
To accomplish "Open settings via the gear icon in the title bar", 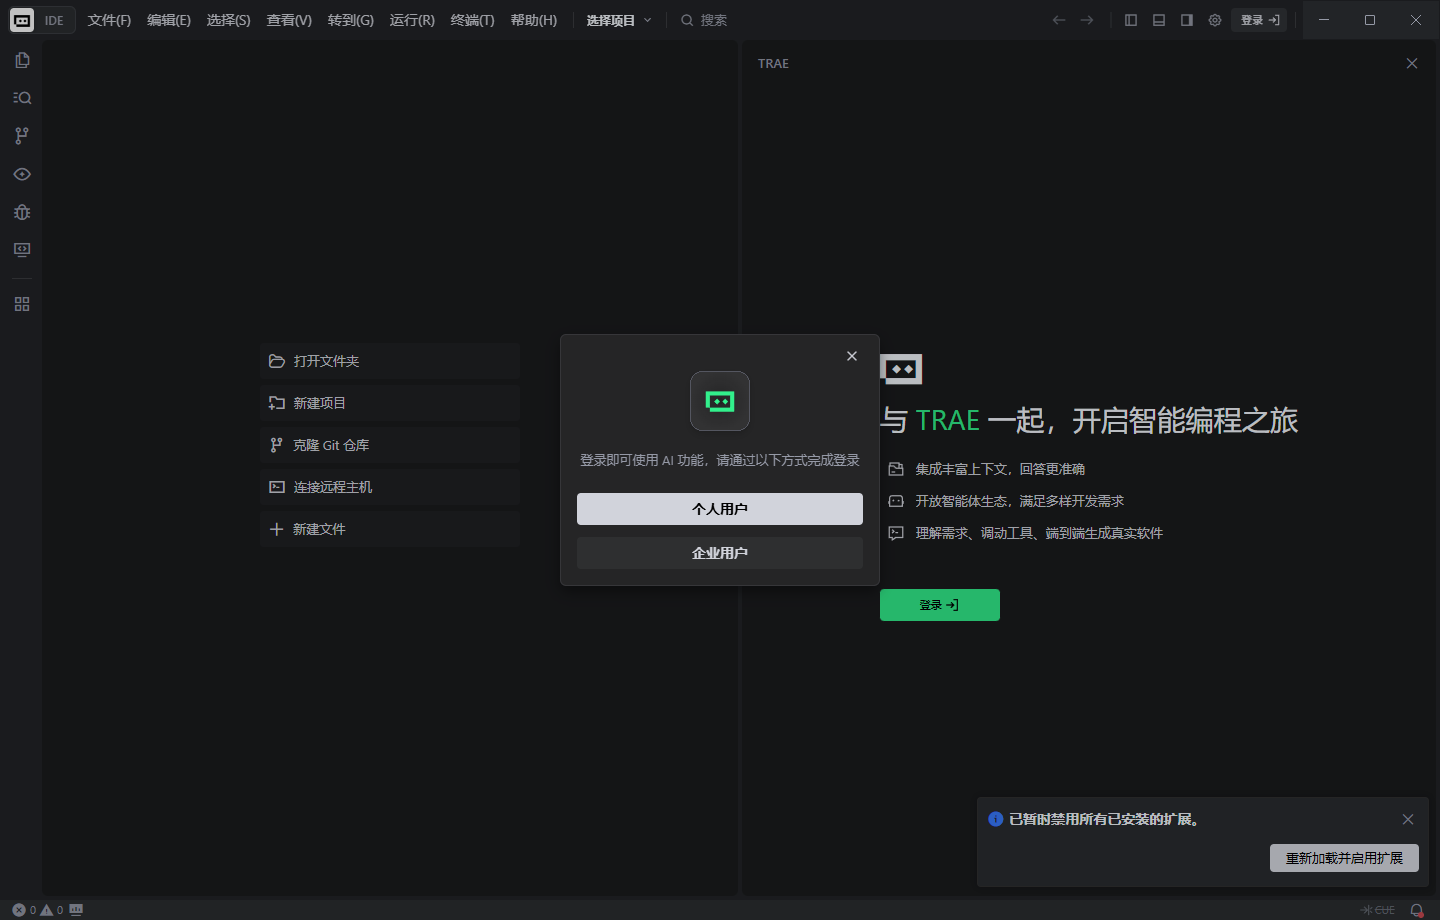I will point(1215,20).
